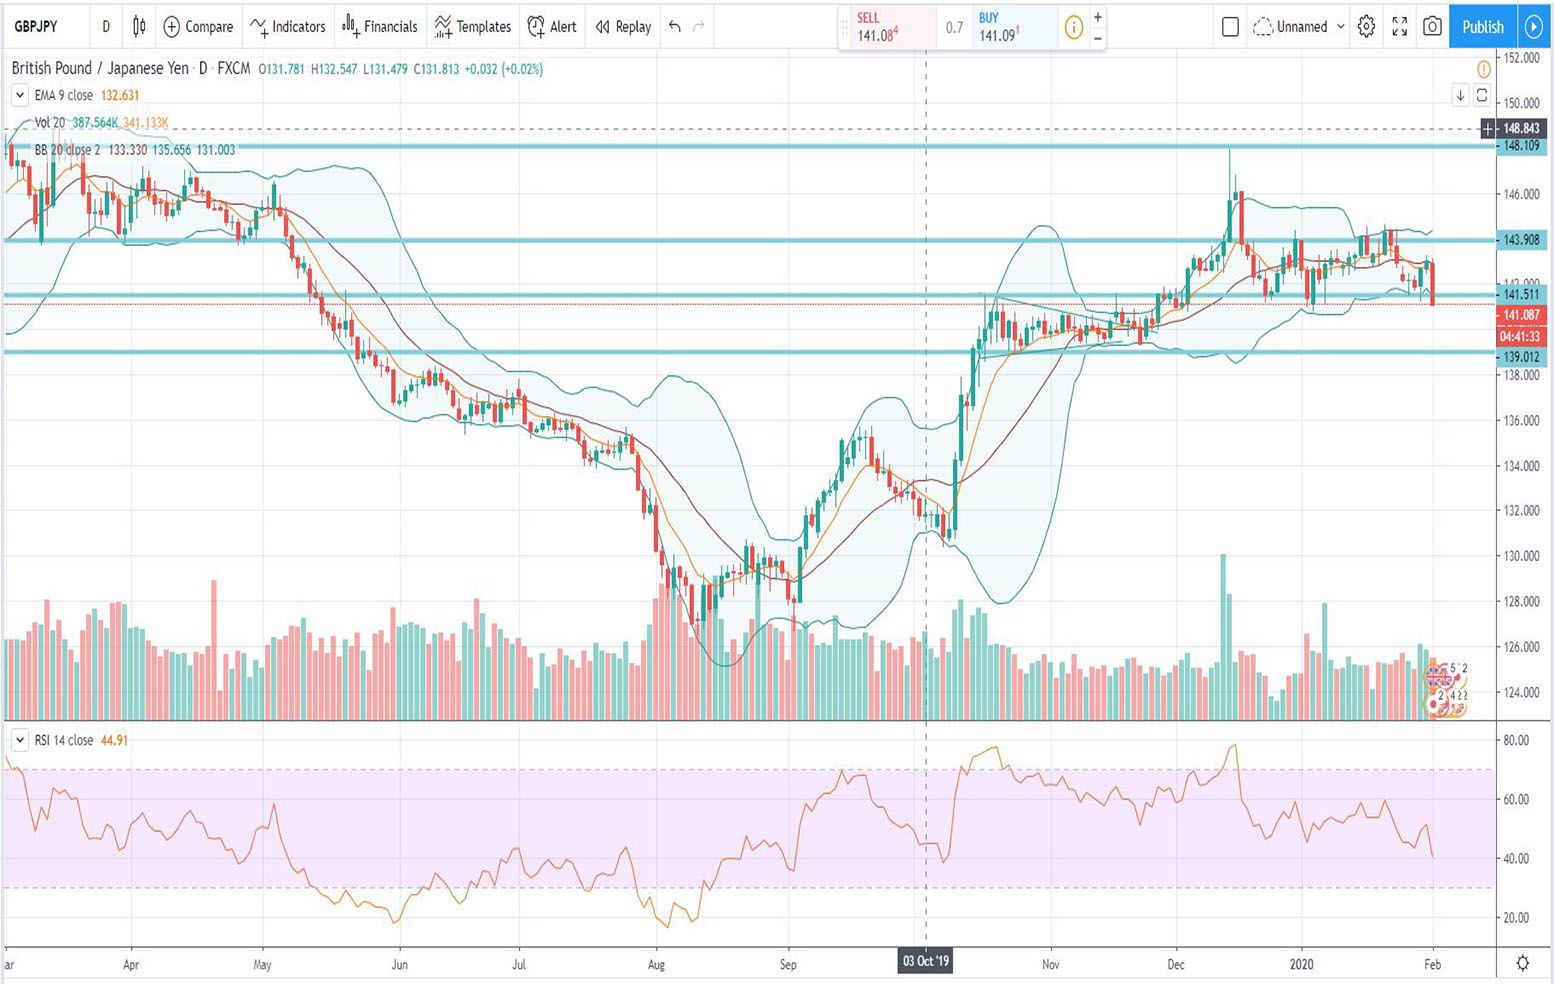1554x984 pixels.
Task: Open the Alert creation dialog
Action: (552, 27)
